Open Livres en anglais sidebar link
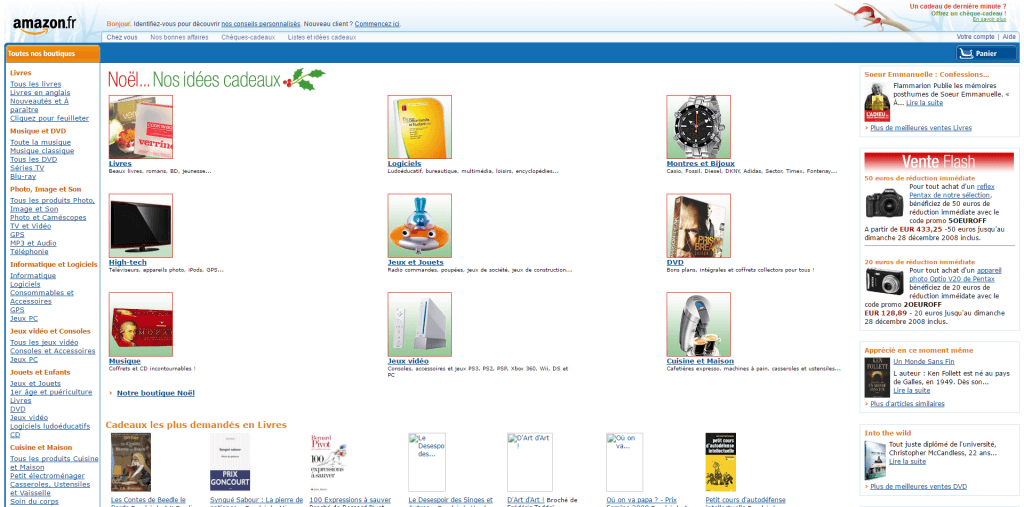 [x=40, y=93]
